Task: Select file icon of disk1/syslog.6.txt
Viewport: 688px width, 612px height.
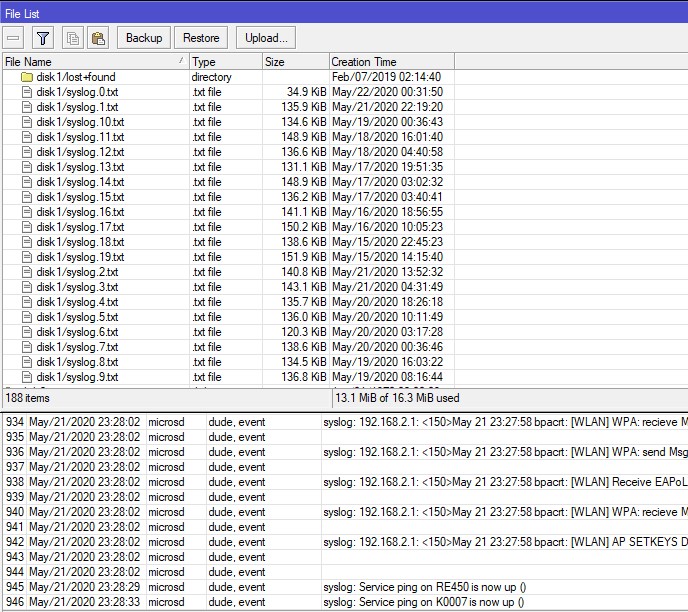Action: tap(27, 332)
